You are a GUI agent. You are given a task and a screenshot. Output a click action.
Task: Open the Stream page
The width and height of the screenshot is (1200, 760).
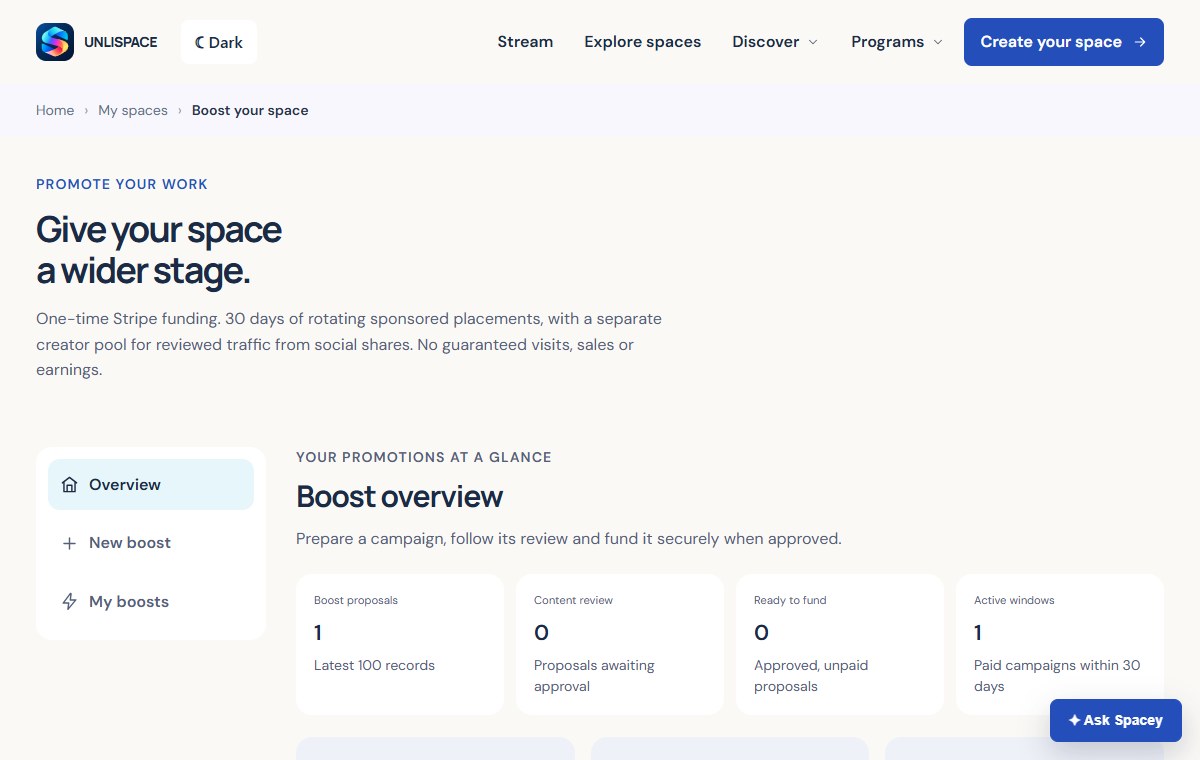525,42
